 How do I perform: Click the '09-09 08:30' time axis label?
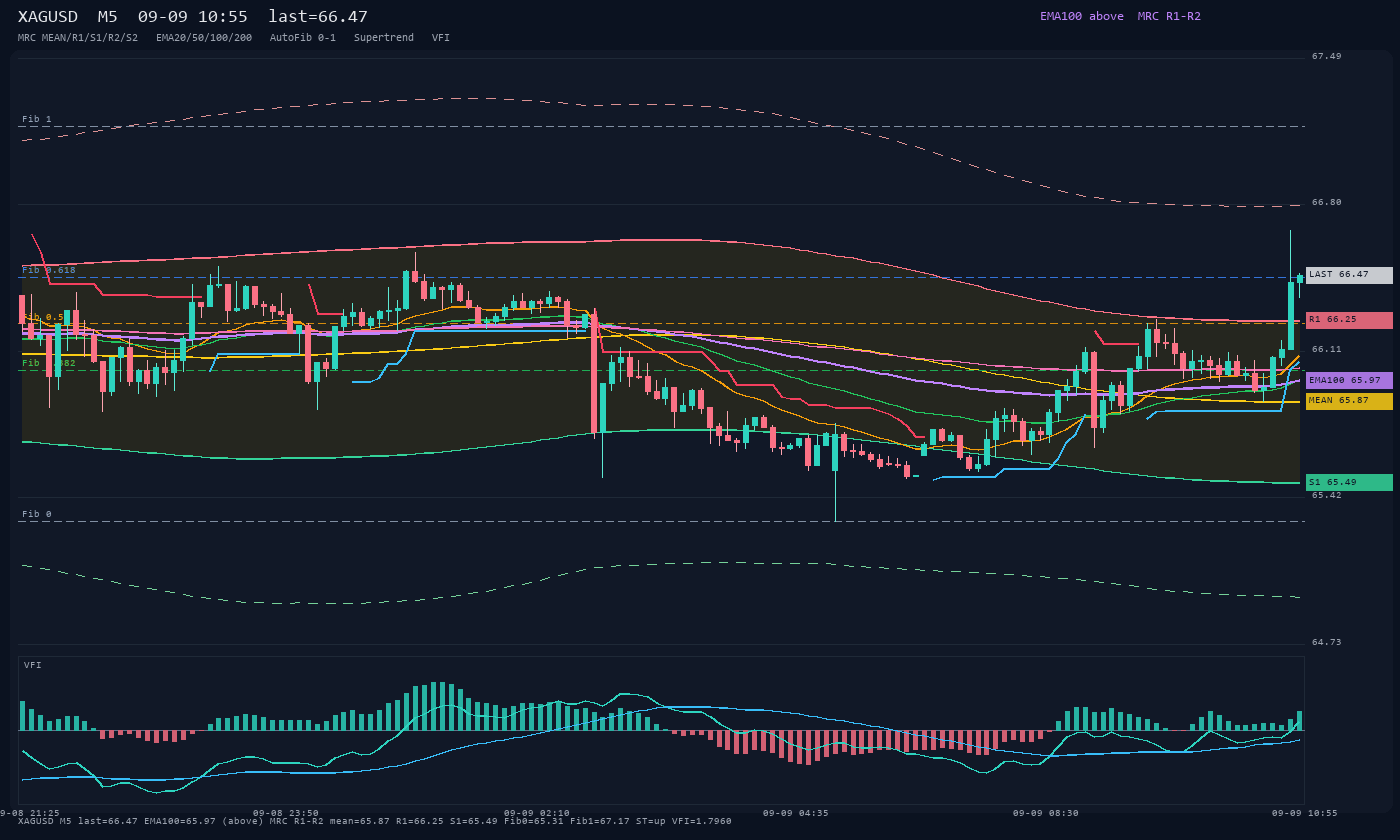[x=1046, y=813]
